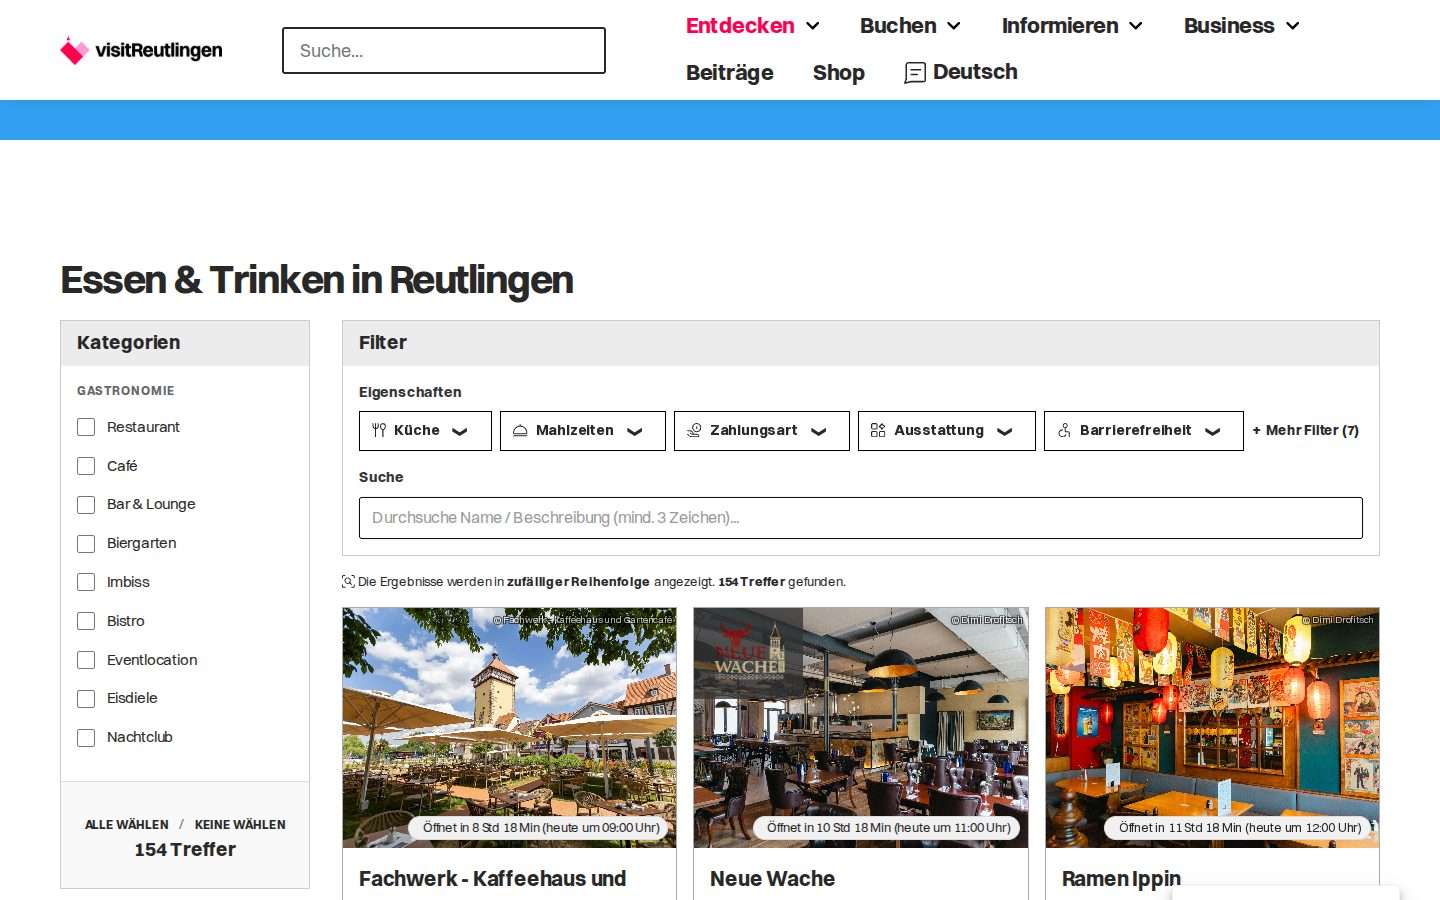Open the Fachwerk Kaffeehaus photo
Screen dimensions: 1440x900
click(x=510, y=728)
